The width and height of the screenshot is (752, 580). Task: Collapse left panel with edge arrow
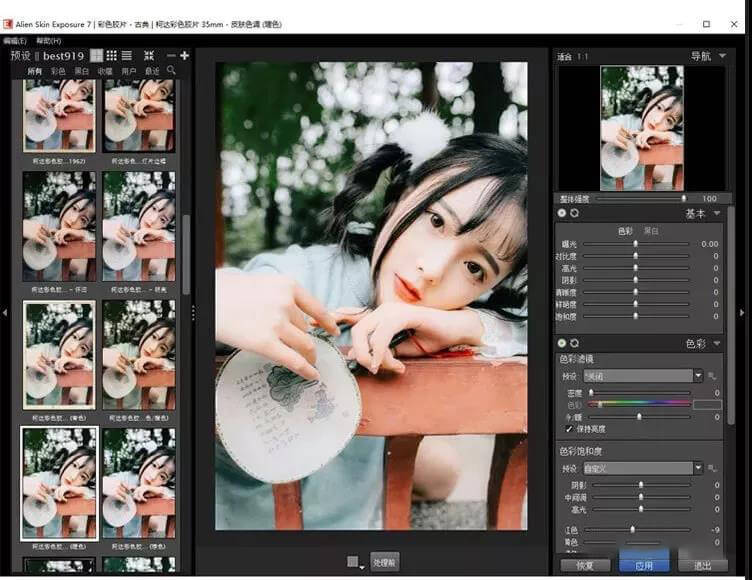click(x=4, y=313)
